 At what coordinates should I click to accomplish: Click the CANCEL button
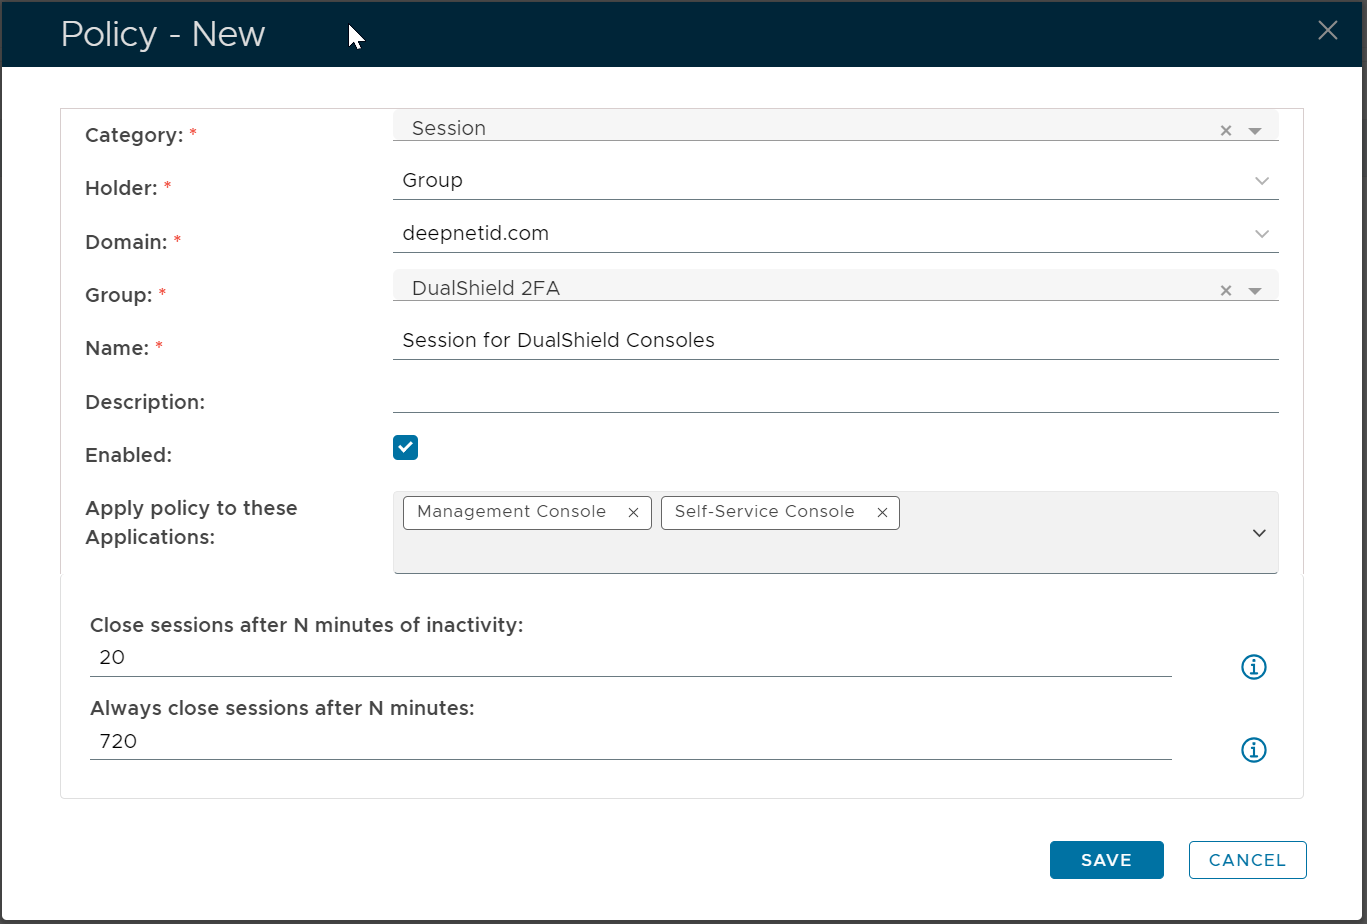click(1247, 860)
